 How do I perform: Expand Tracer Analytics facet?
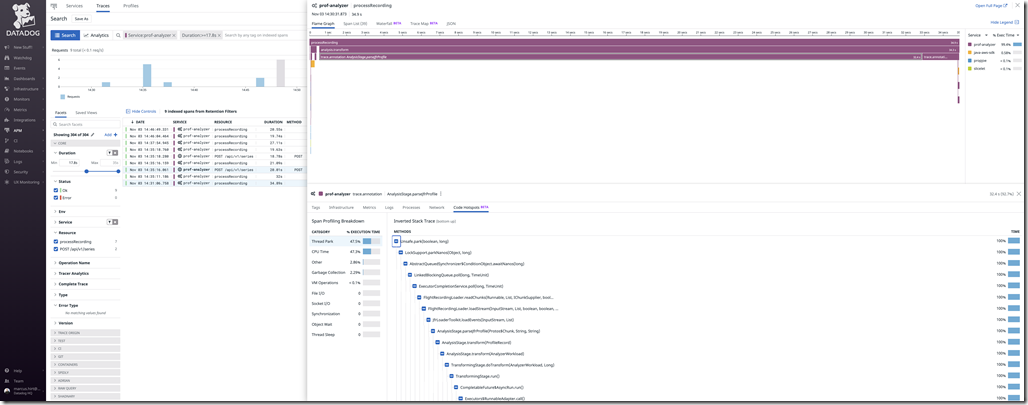click(54, 273)
